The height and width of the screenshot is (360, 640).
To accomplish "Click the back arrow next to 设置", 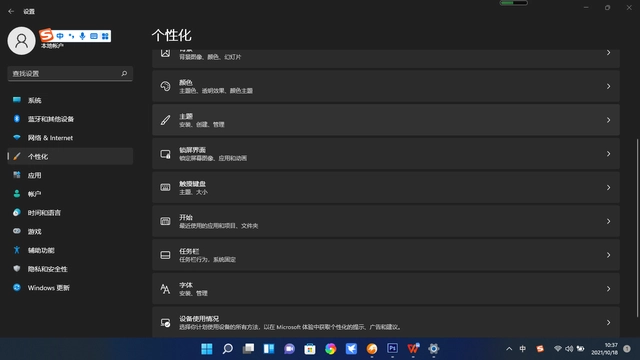I will click(11, 11).
